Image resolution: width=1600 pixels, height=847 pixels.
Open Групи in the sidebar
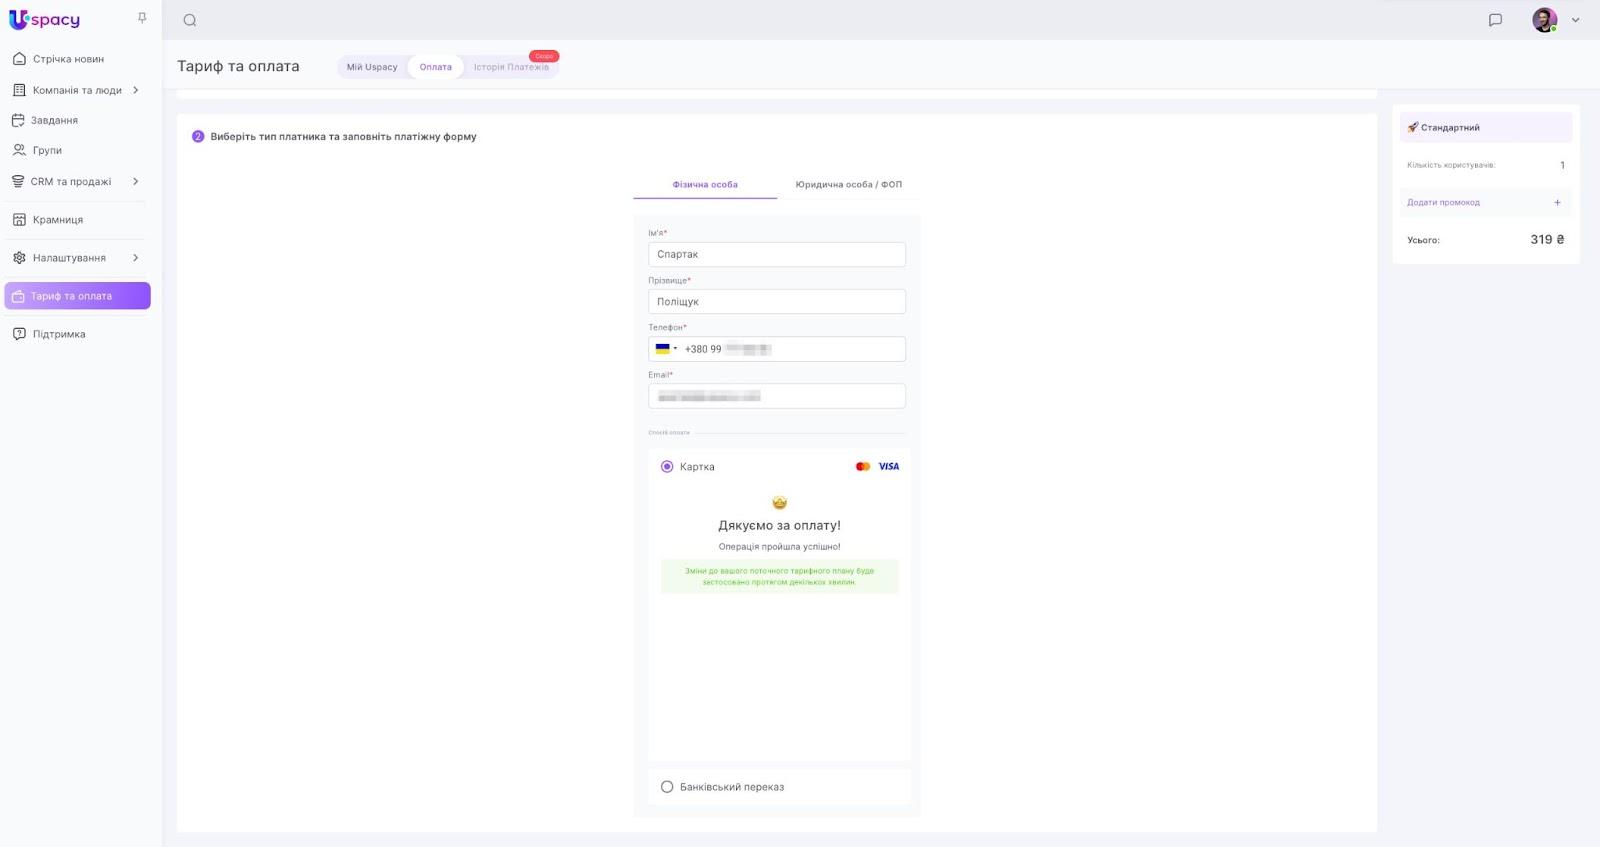[x=47, y=150]
